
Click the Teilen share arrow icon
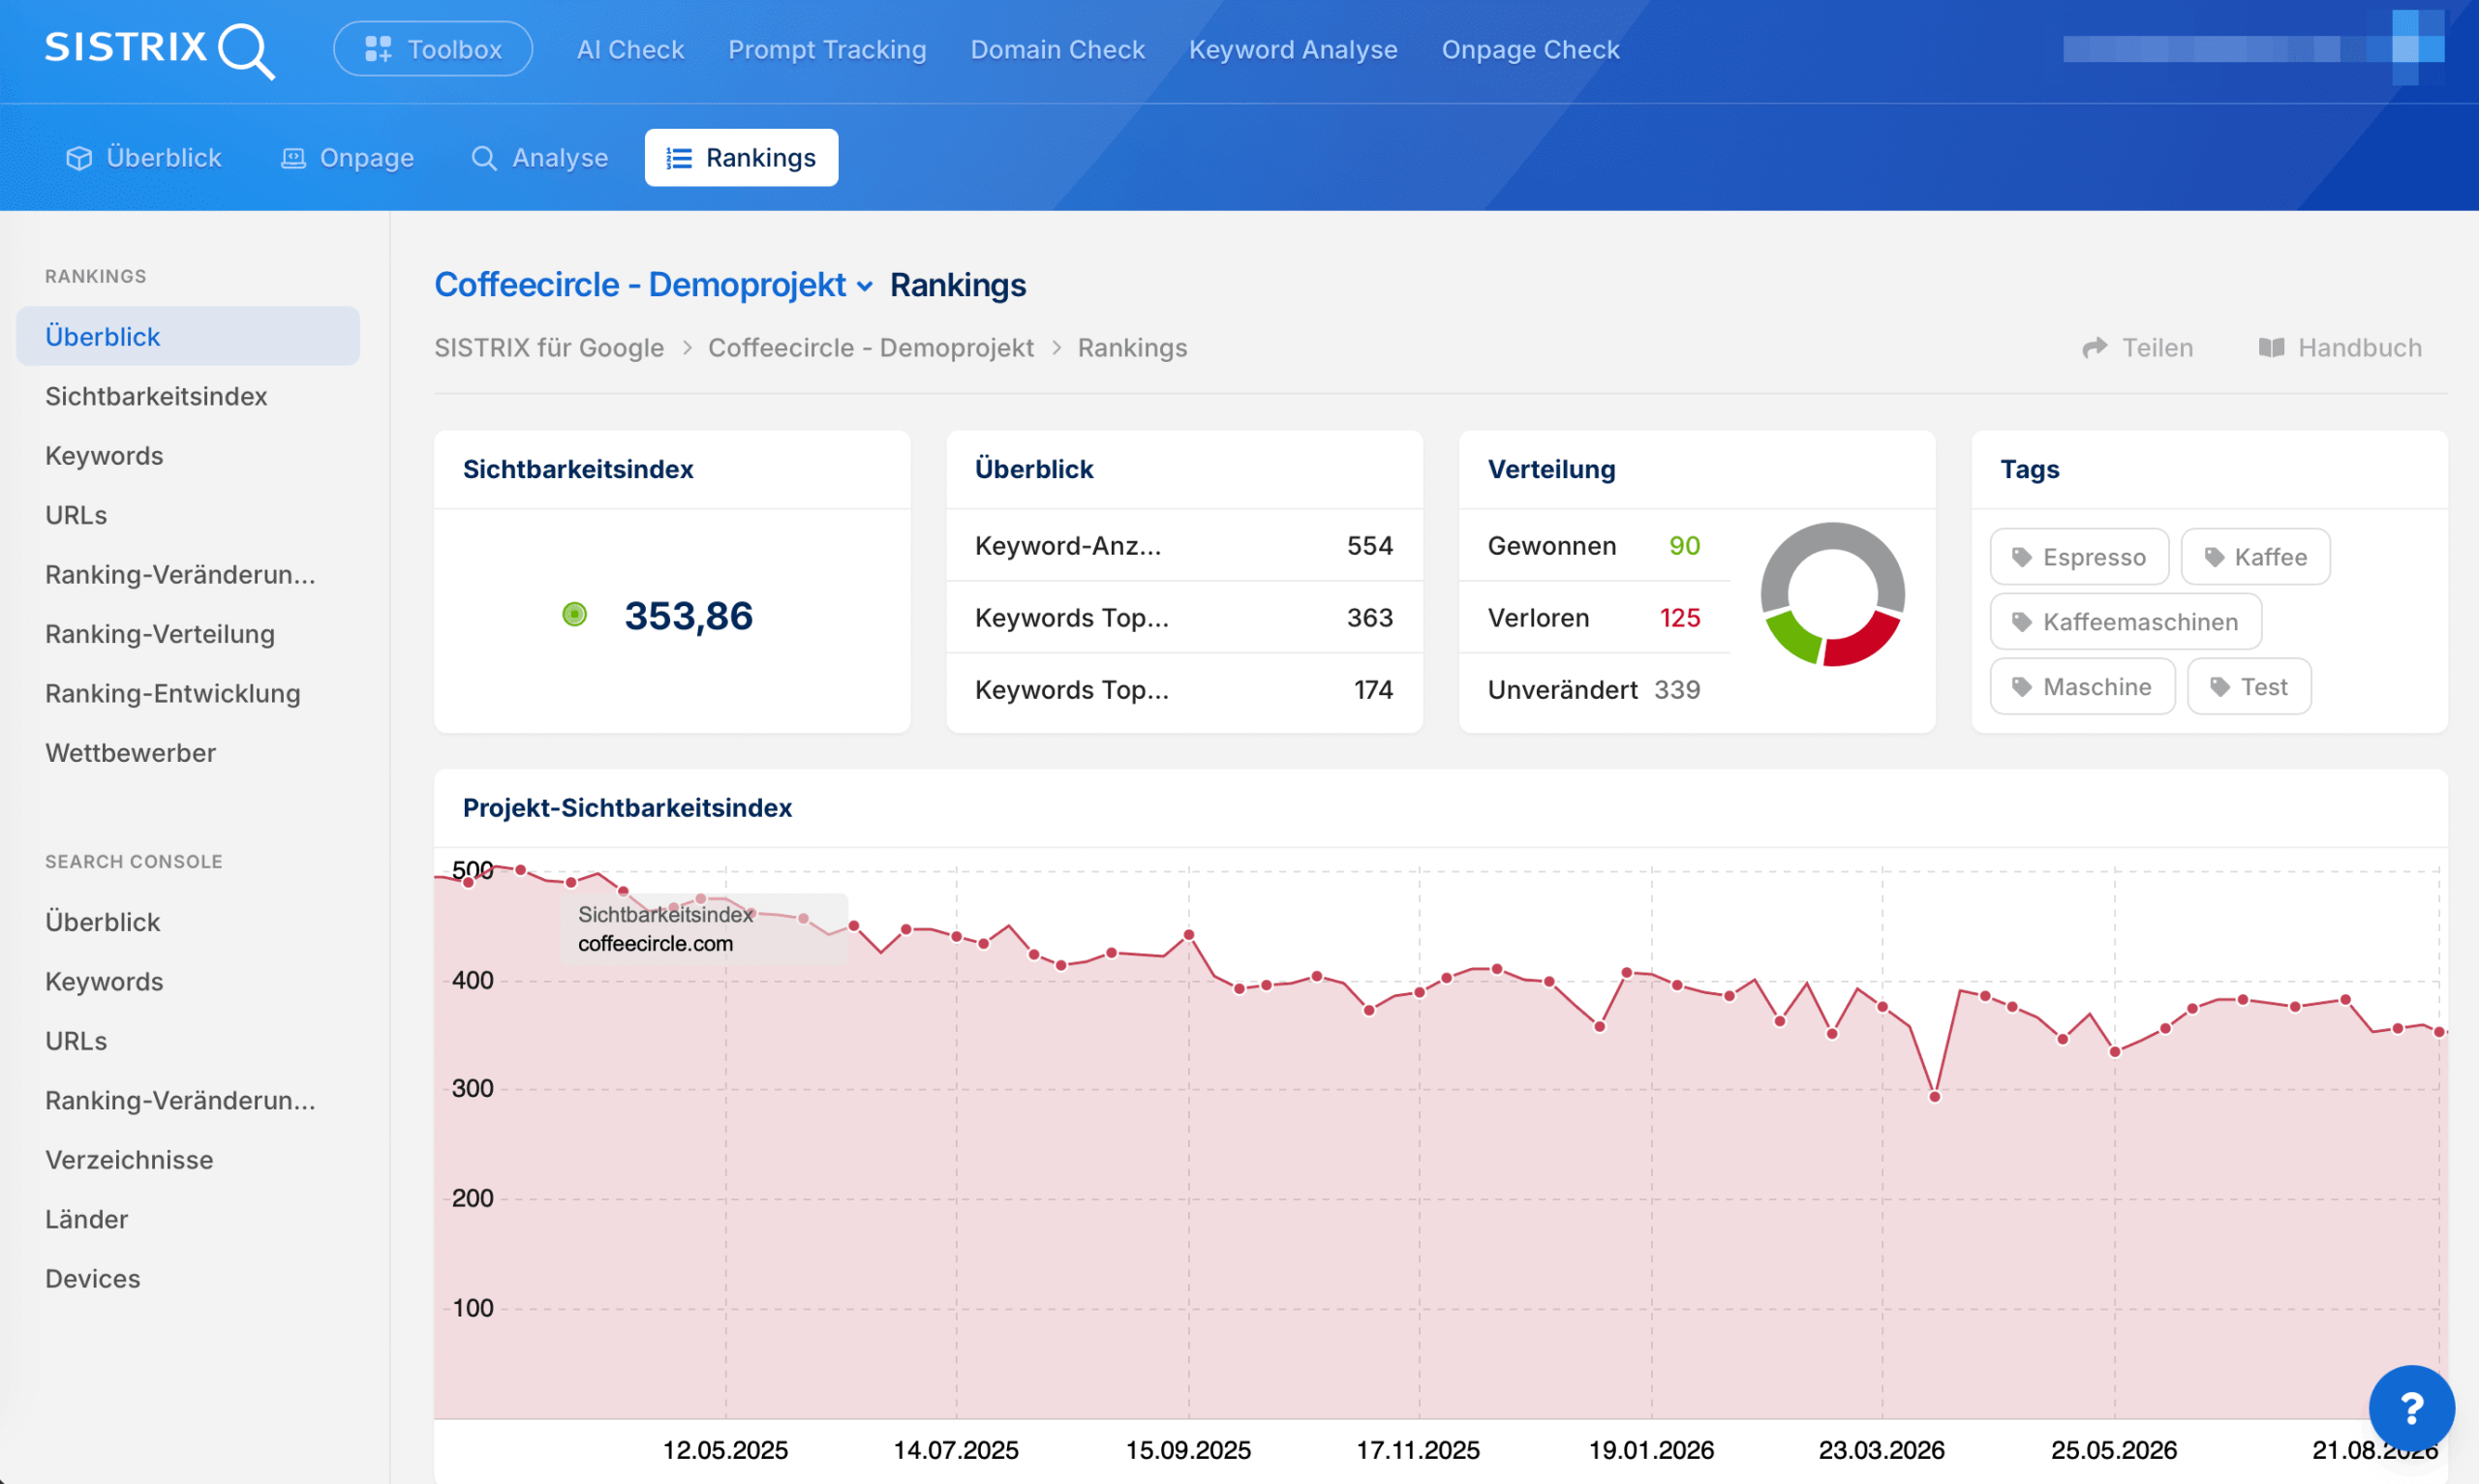(2095, 348)
